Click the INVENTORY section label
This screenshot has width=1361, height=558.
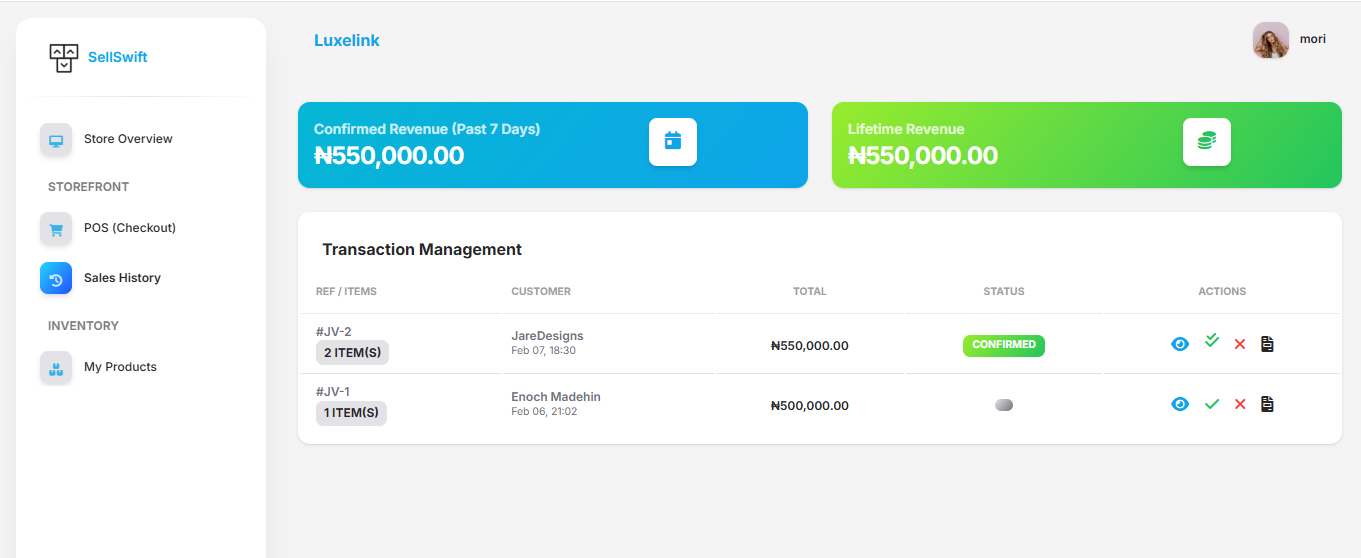83,326
